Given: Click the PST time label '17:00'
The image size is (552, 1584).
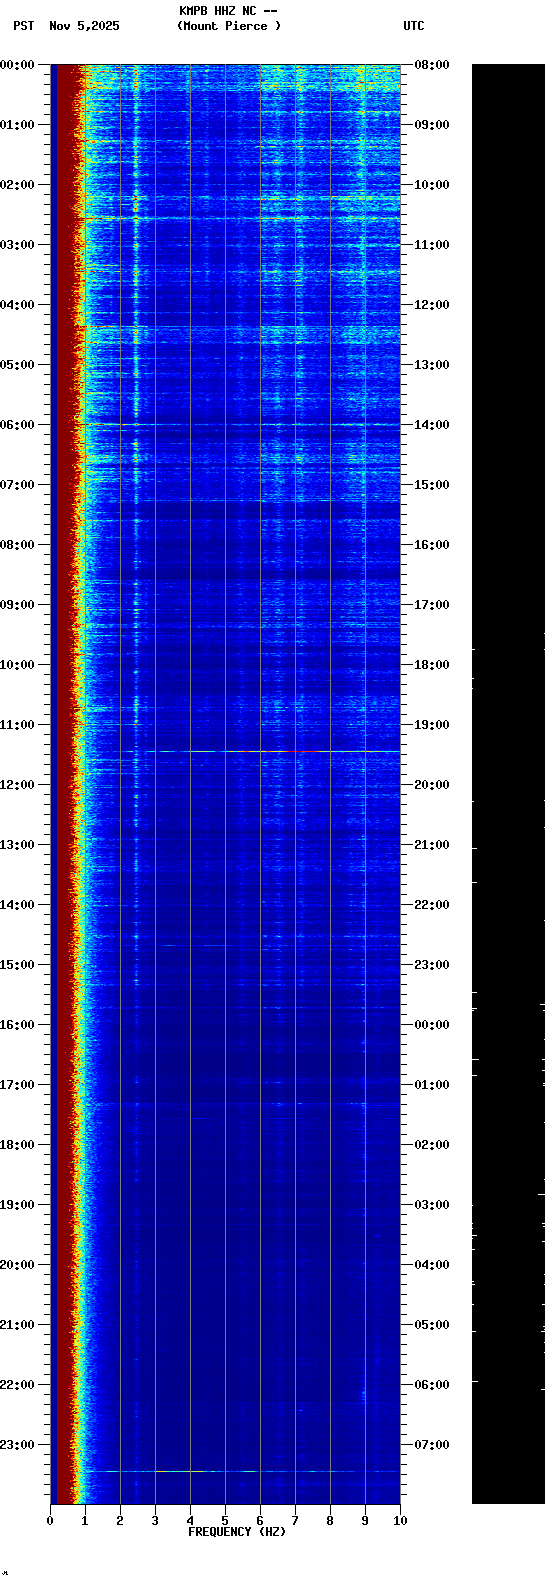Looking at the screenshot, I should (x=17, y=1085).
